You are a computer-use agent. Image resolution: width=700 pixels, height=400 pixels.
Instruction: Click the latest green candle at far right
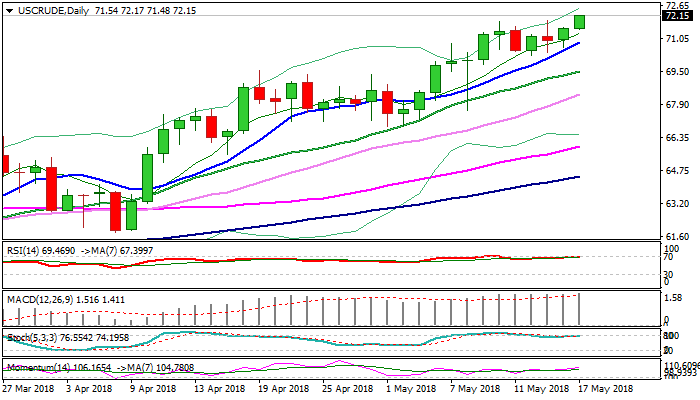click(580, 22)
